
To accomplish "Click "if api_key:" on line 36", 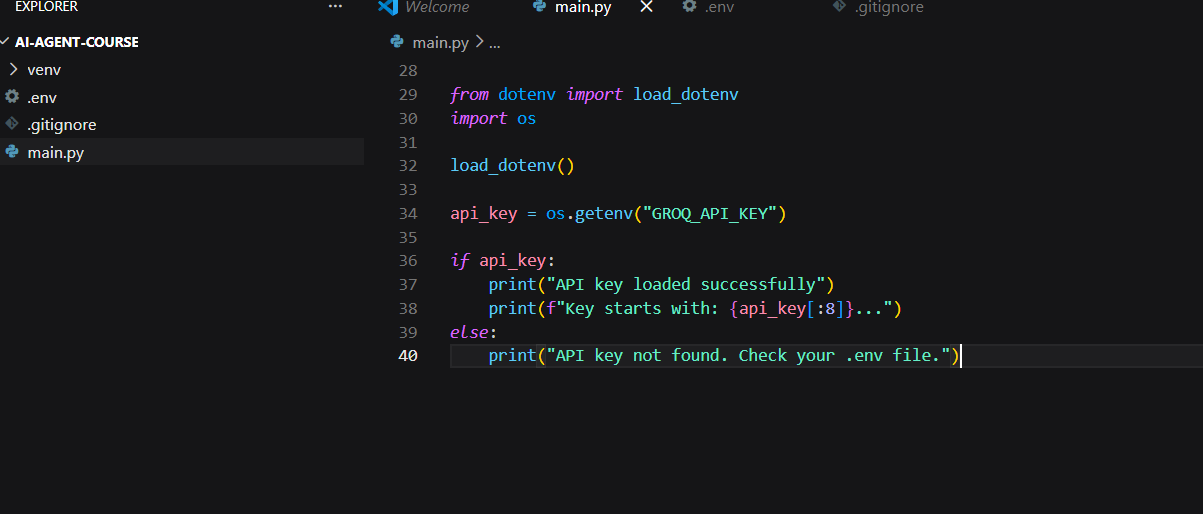I will point(502,261).
